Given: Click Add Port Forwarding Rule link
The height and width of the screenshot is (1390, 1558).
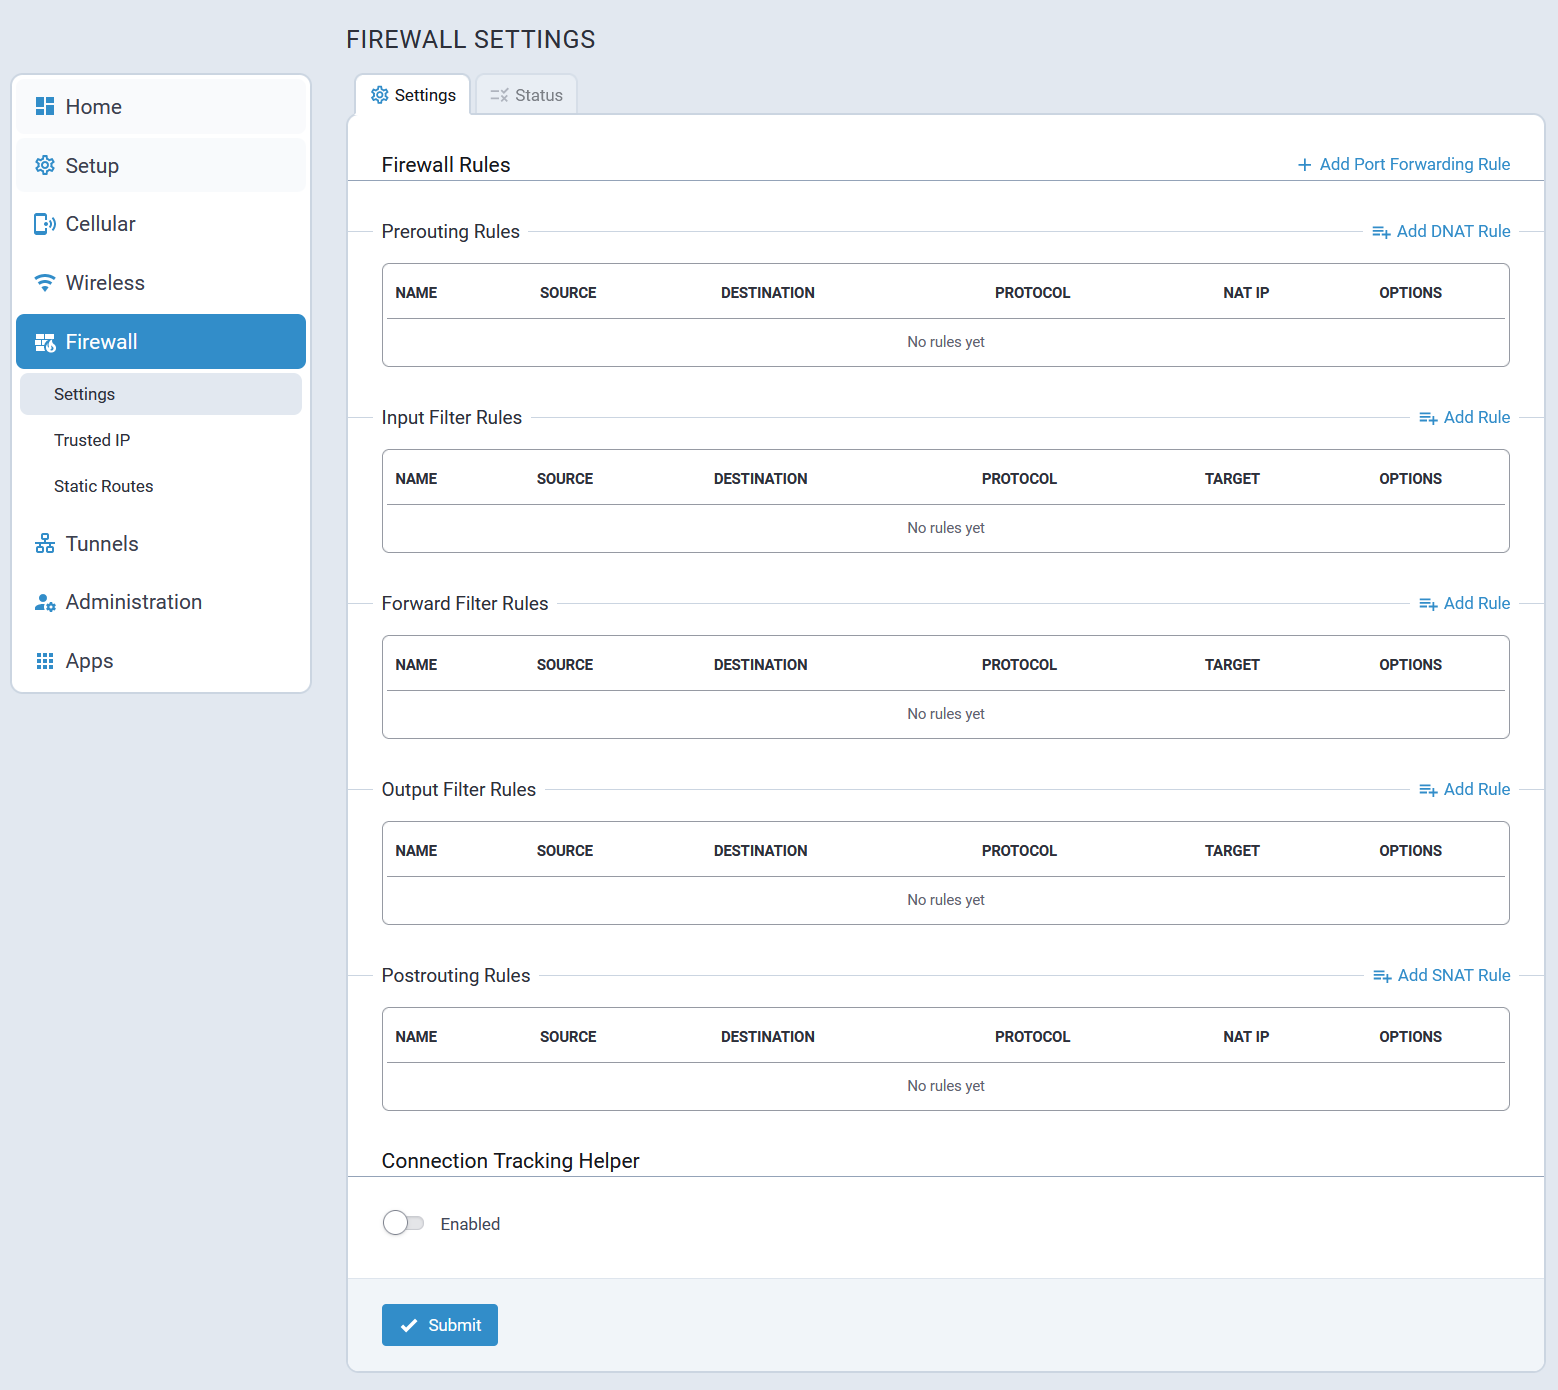Looking at the screenshot, I should 1403,164.
